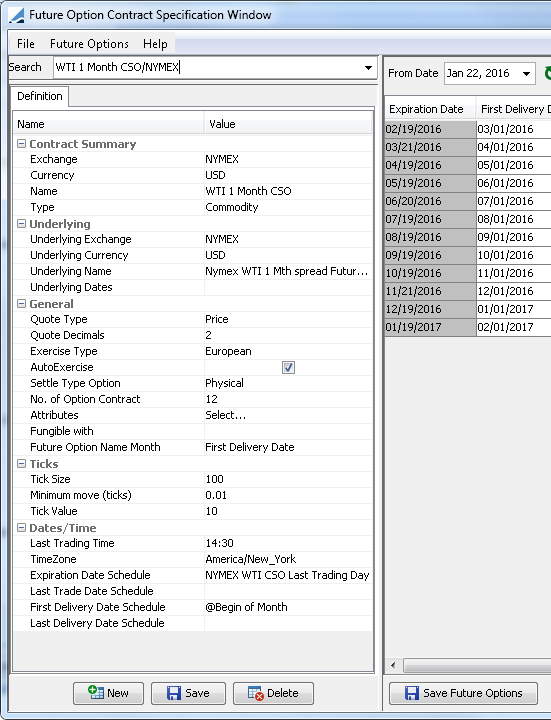Open the From Date picker dropdown
This screenshot has height=720, width=551.
pos(527,73)
